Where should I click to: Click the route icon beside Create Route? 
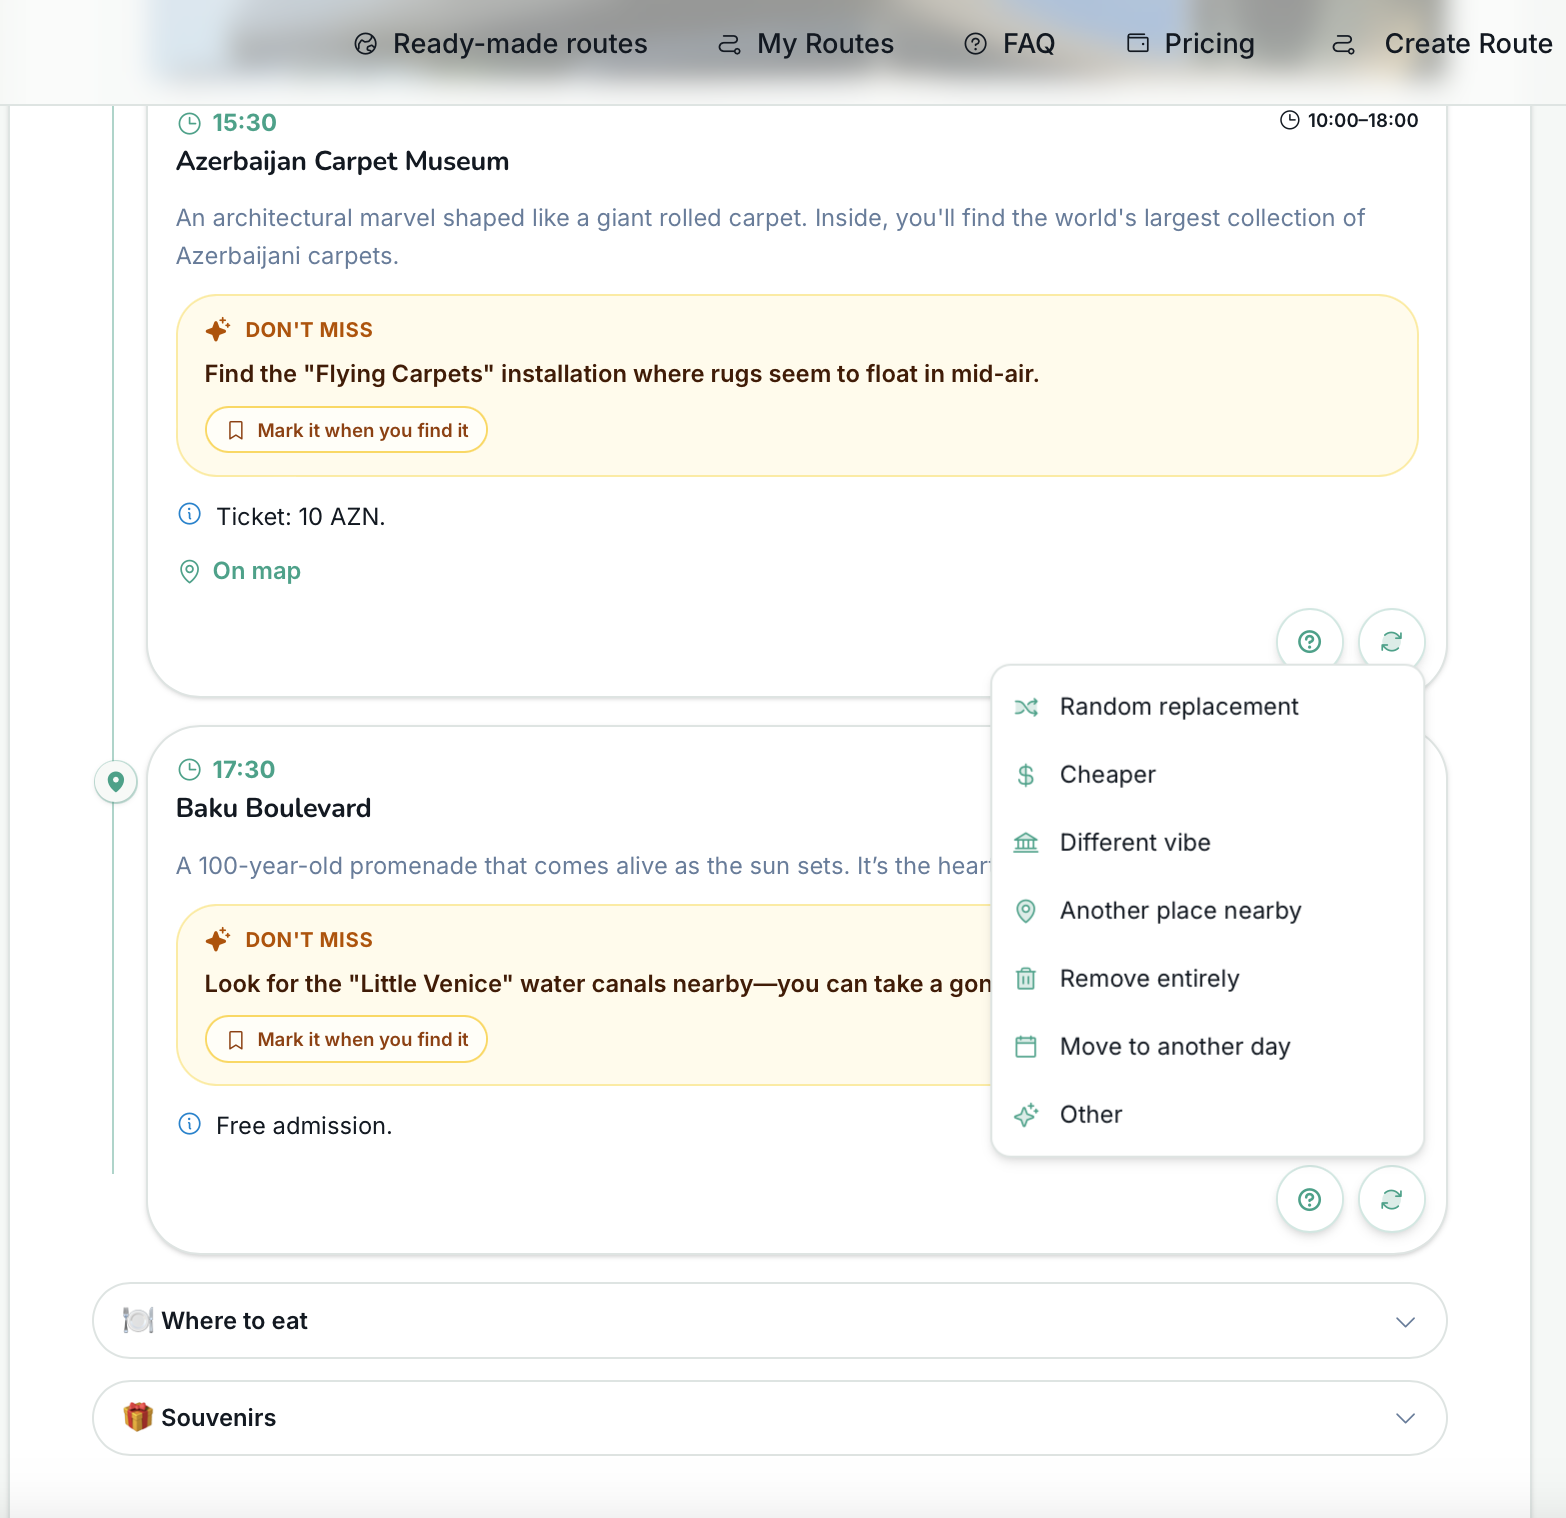1344,44
